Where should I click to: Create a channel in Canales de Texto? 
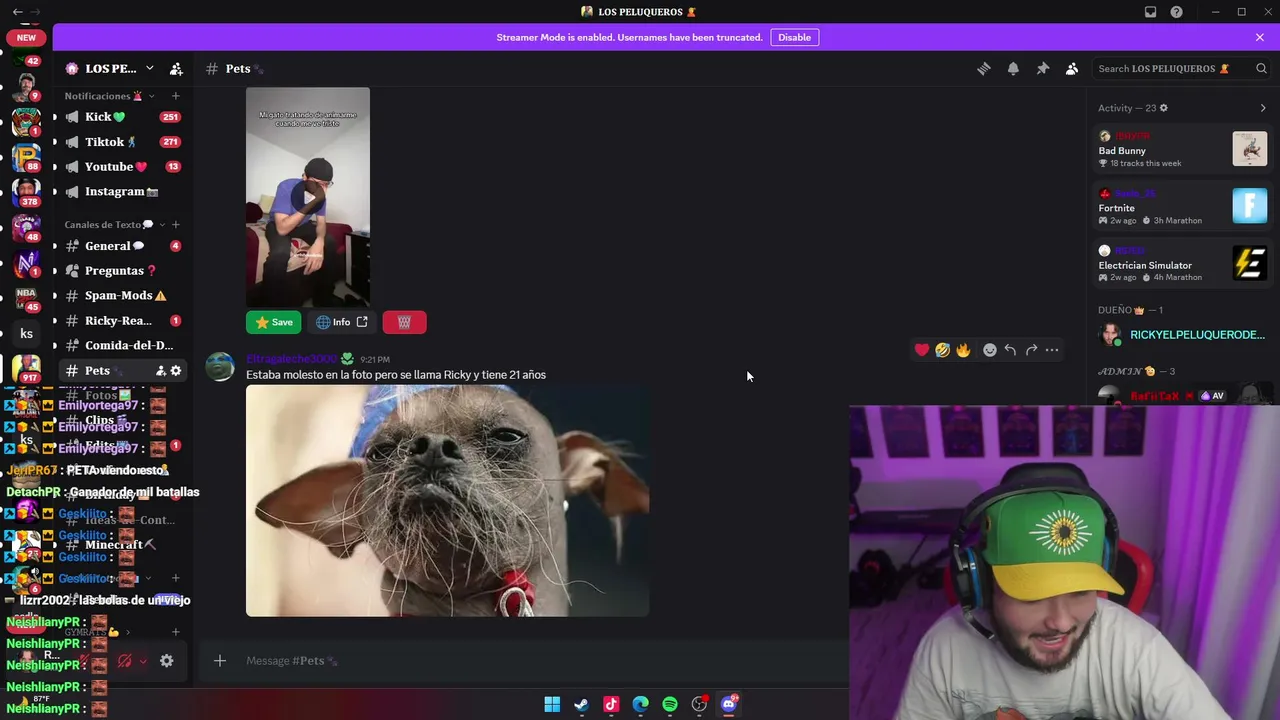pyautogui.click(x=176, y=225)
